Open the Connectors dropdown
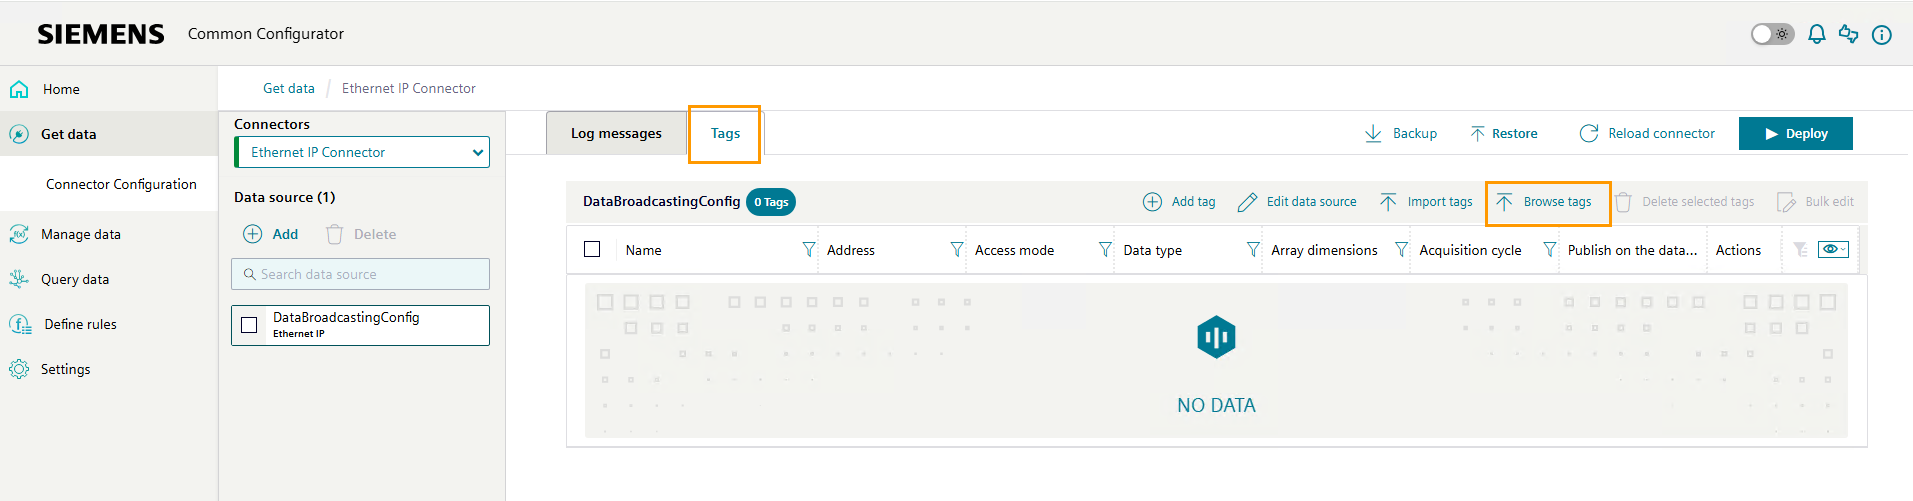The image size is (1913, 501). click(x=362, y=152)
